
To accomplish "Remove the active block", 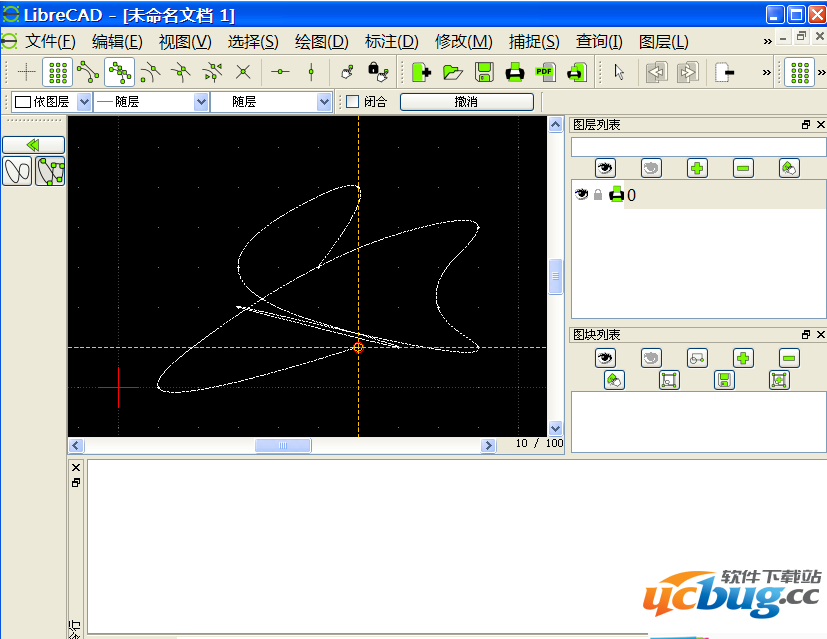I will click(x=789, y=358).
